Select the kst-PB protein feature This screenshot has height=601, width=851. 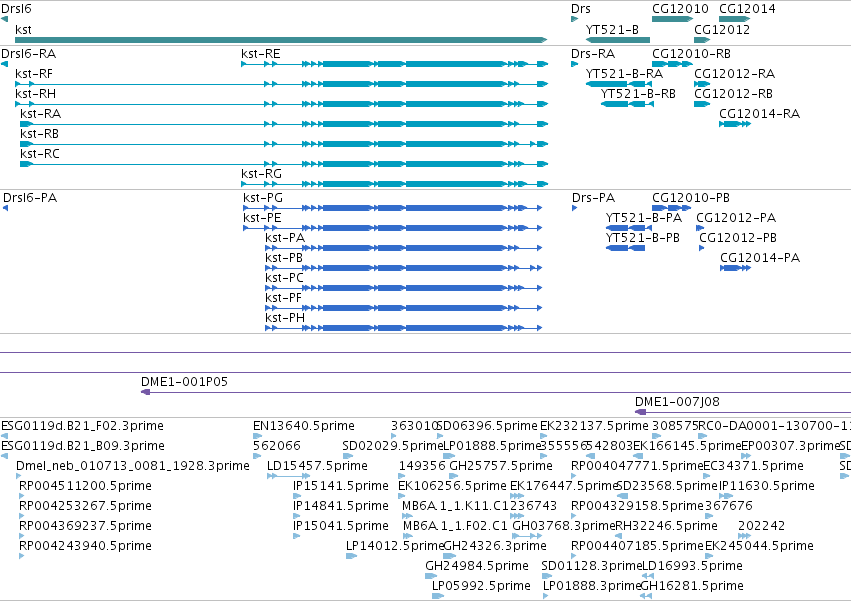pos(404,268)
